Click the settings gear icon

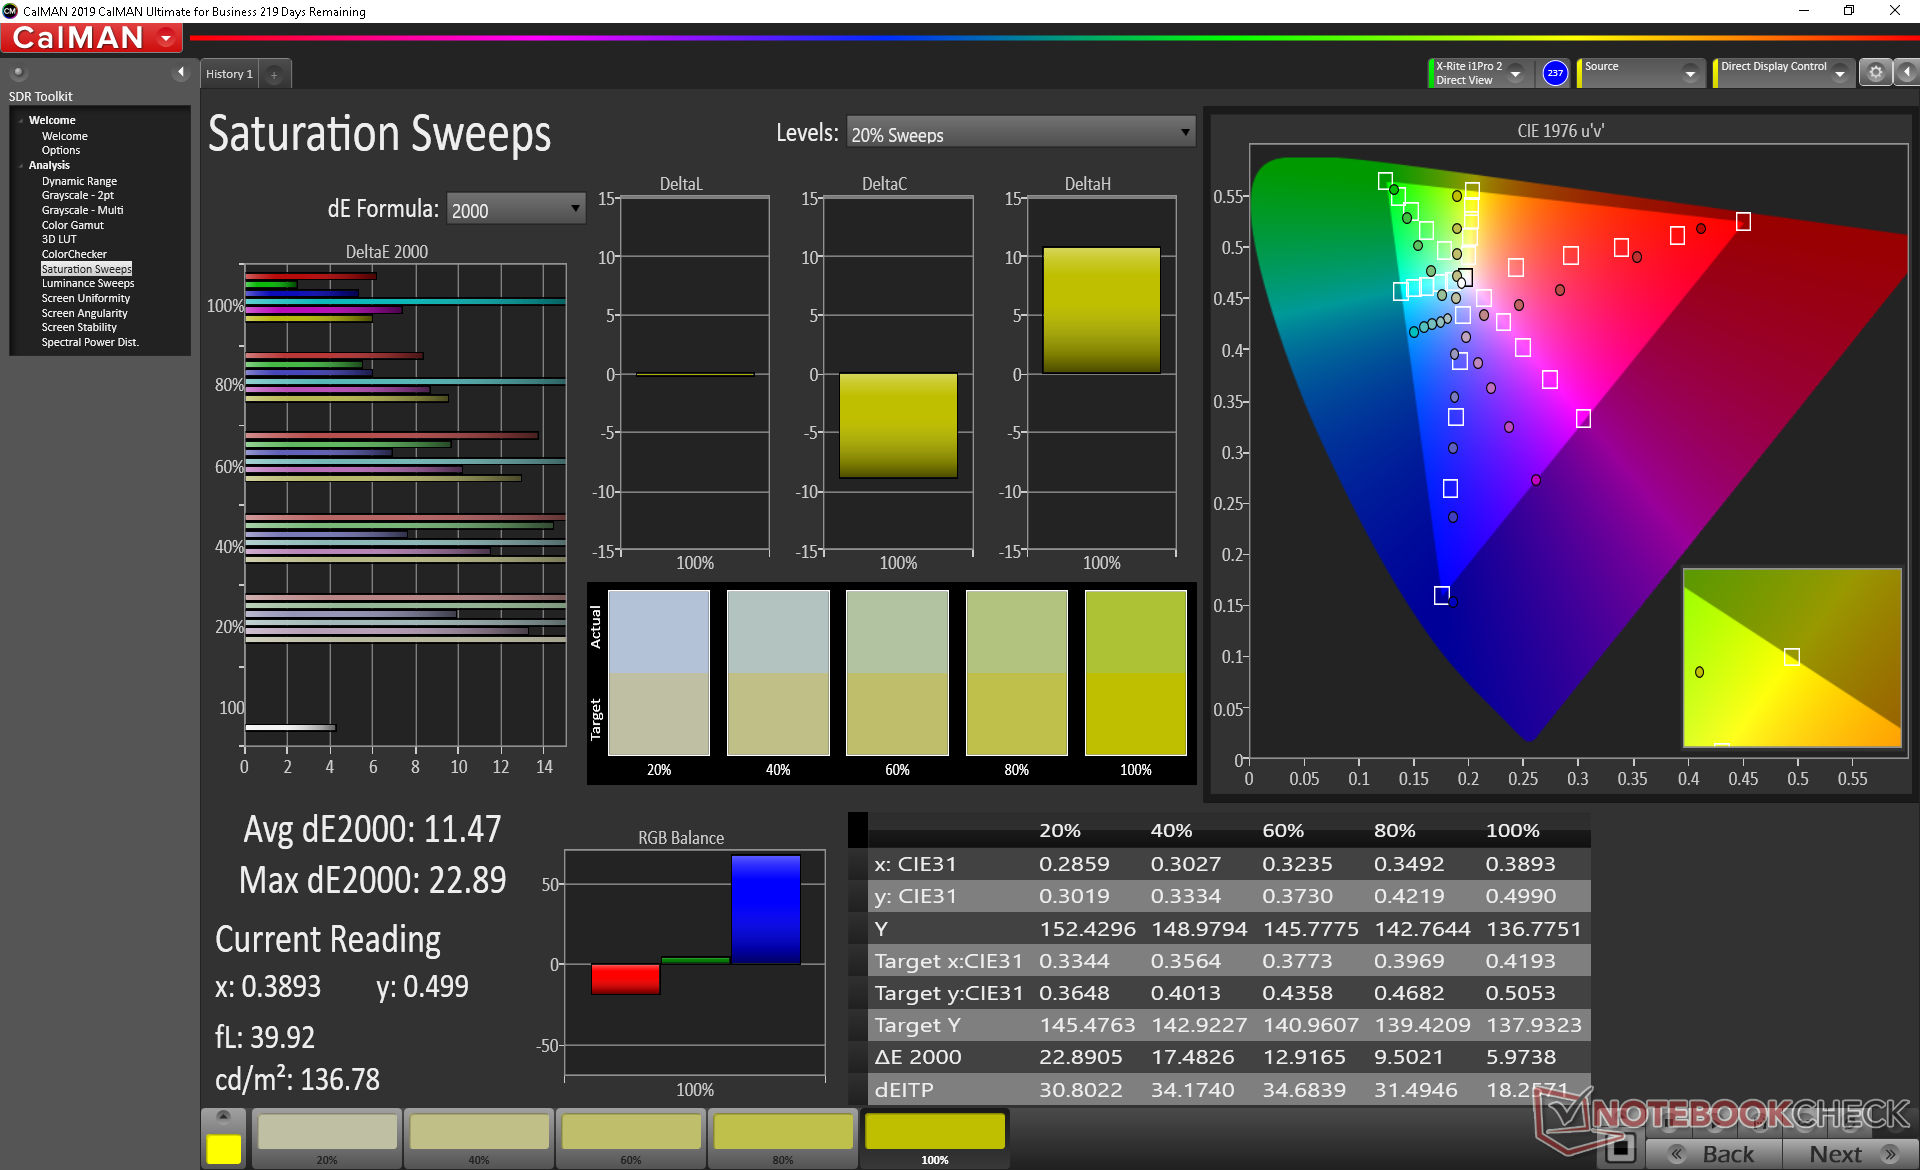click(1875, 72)
